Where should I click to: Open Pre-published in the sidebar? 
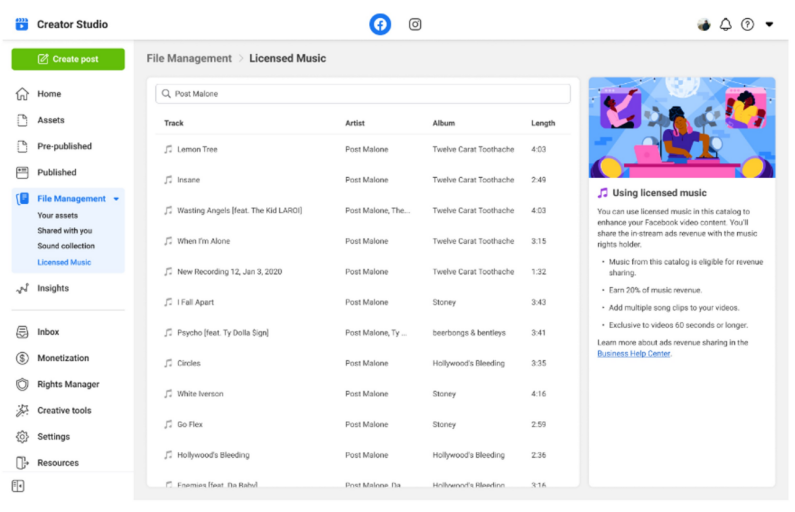tap(64, 147)
